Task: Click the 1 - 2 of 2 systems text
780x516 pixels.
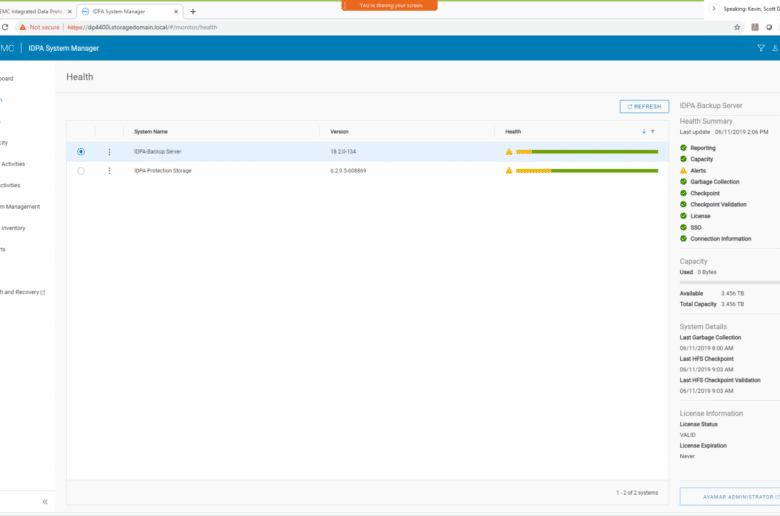Action: [637, 493]
